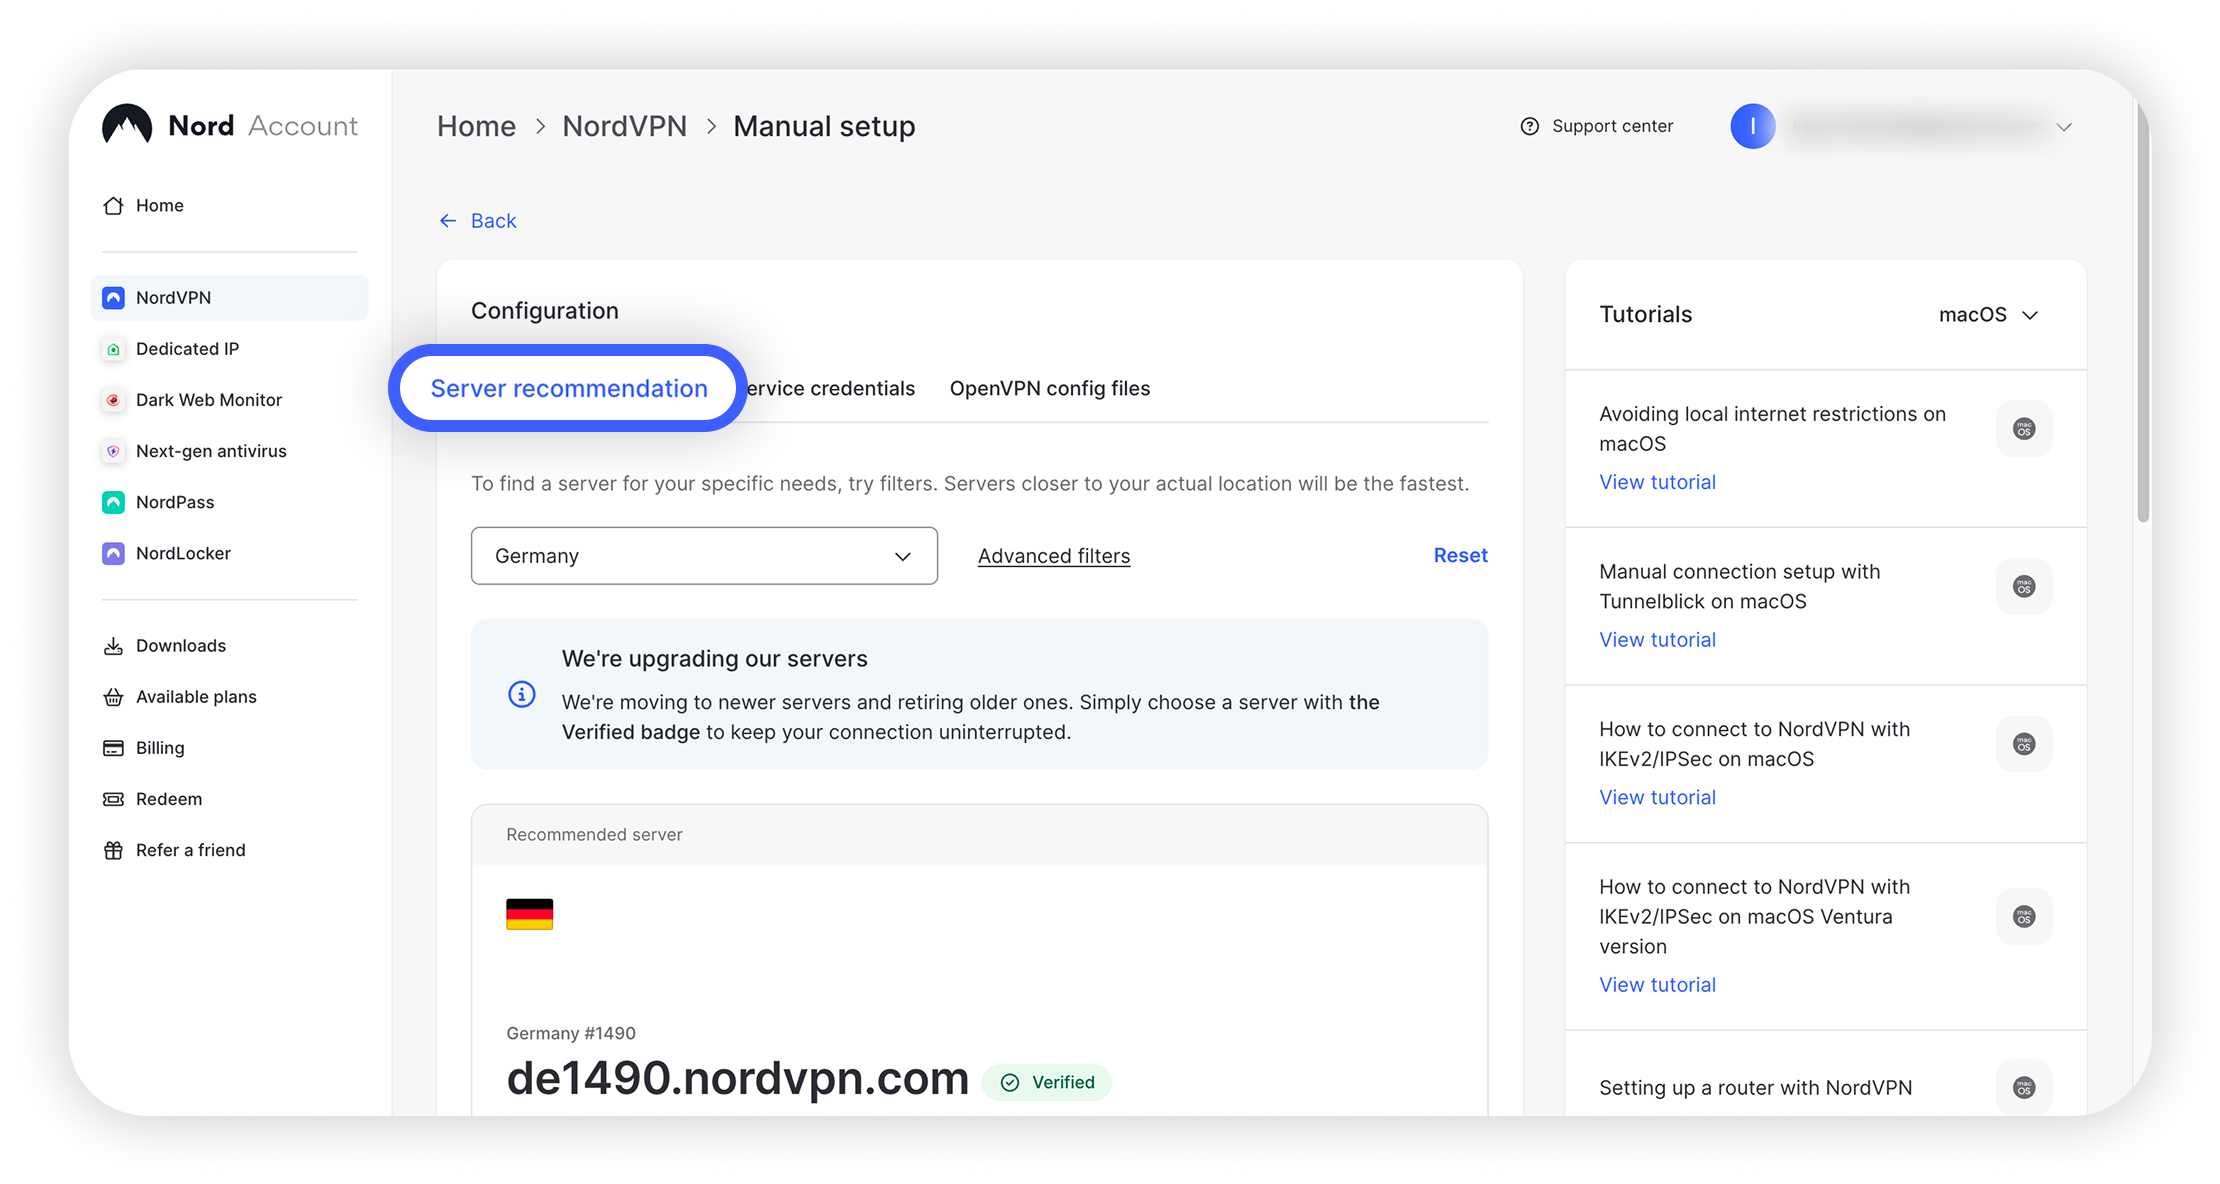
Task: Click the German flag icon
Action: click(x=529, y=914)
